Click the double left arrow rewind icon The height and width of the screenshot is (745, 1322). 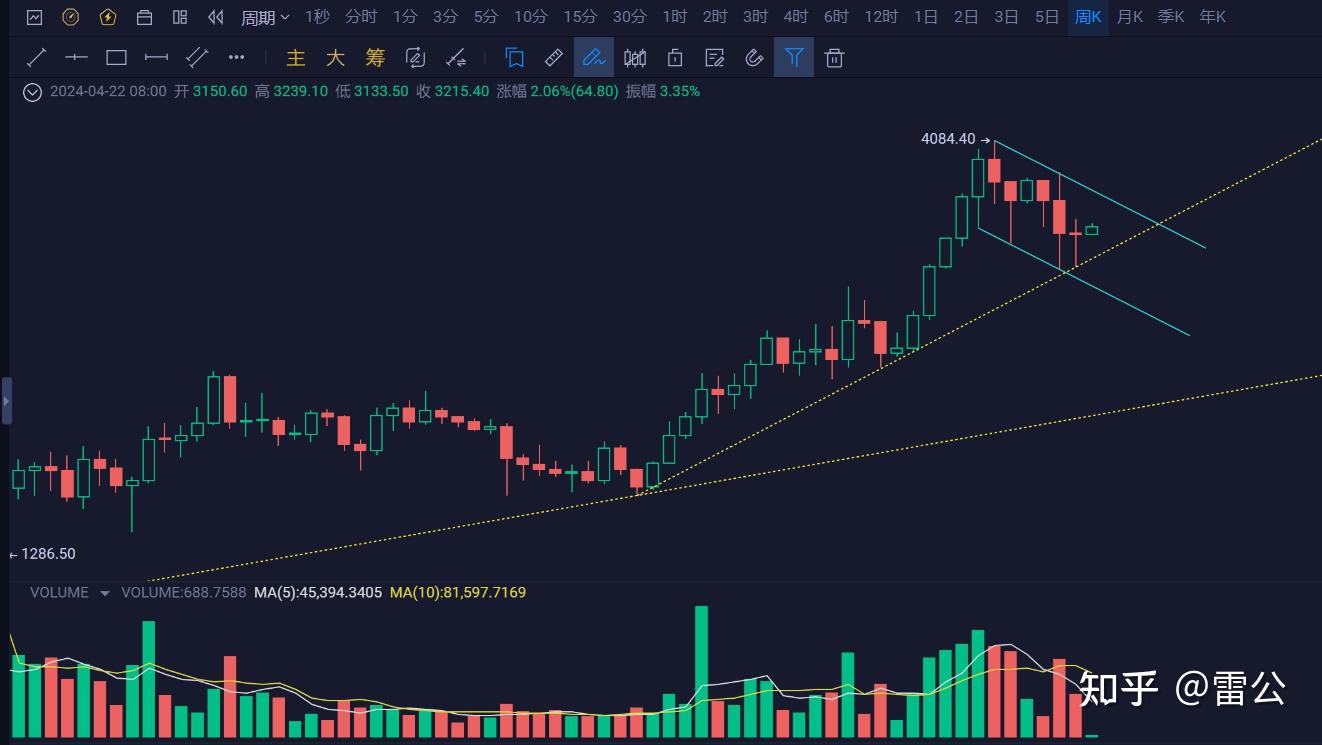pyautogui.click(x=215, y=17)
